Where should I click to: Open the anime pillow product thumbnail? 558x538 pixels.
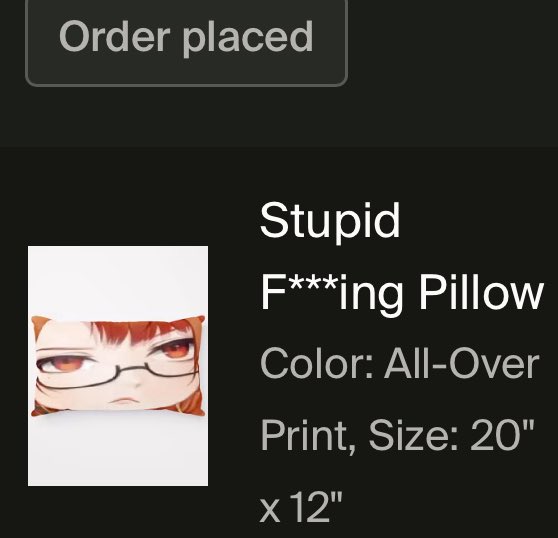click(118, 366)
